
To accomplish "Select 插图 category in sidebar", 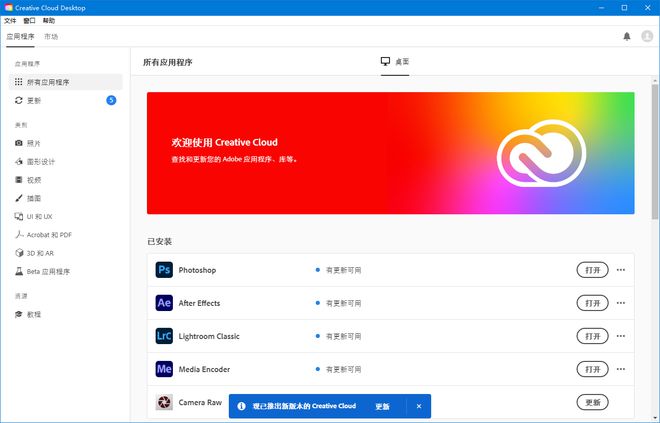I will tap(66, 198).
